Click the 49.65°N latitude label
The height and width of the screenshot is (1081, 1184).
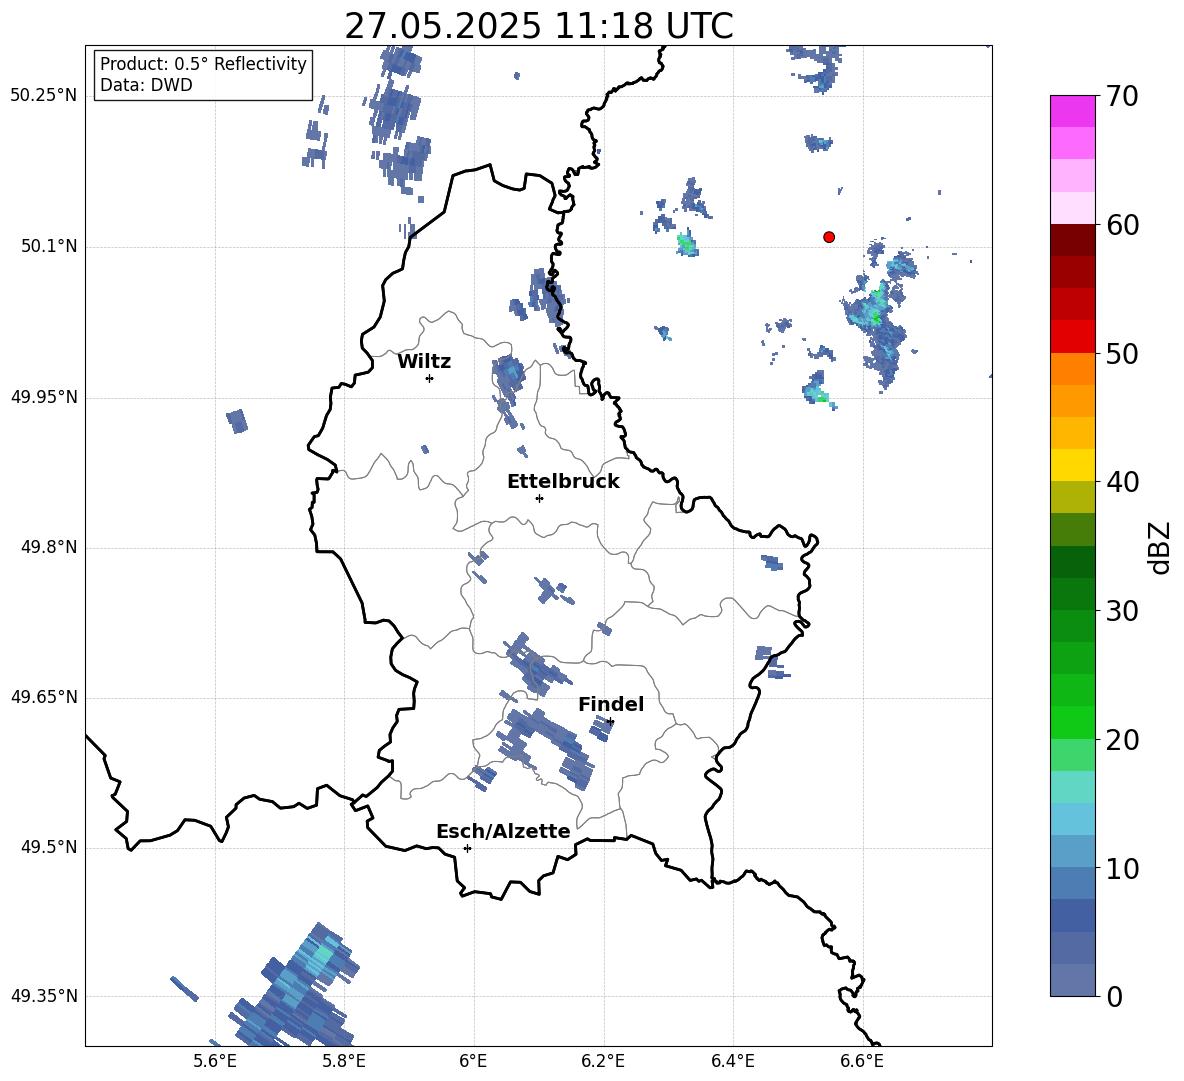coord(44,696)
